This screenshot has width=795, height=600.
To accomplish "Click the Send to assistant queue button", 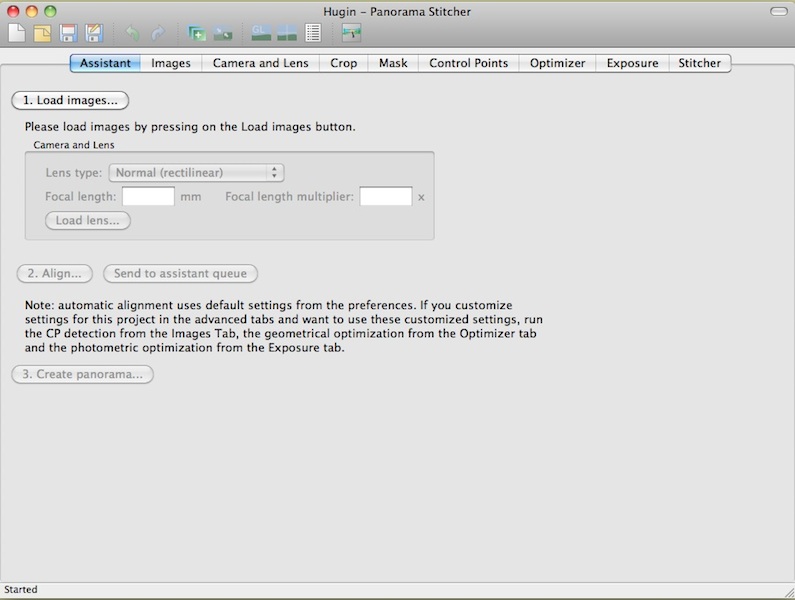I will click(181, 273).
